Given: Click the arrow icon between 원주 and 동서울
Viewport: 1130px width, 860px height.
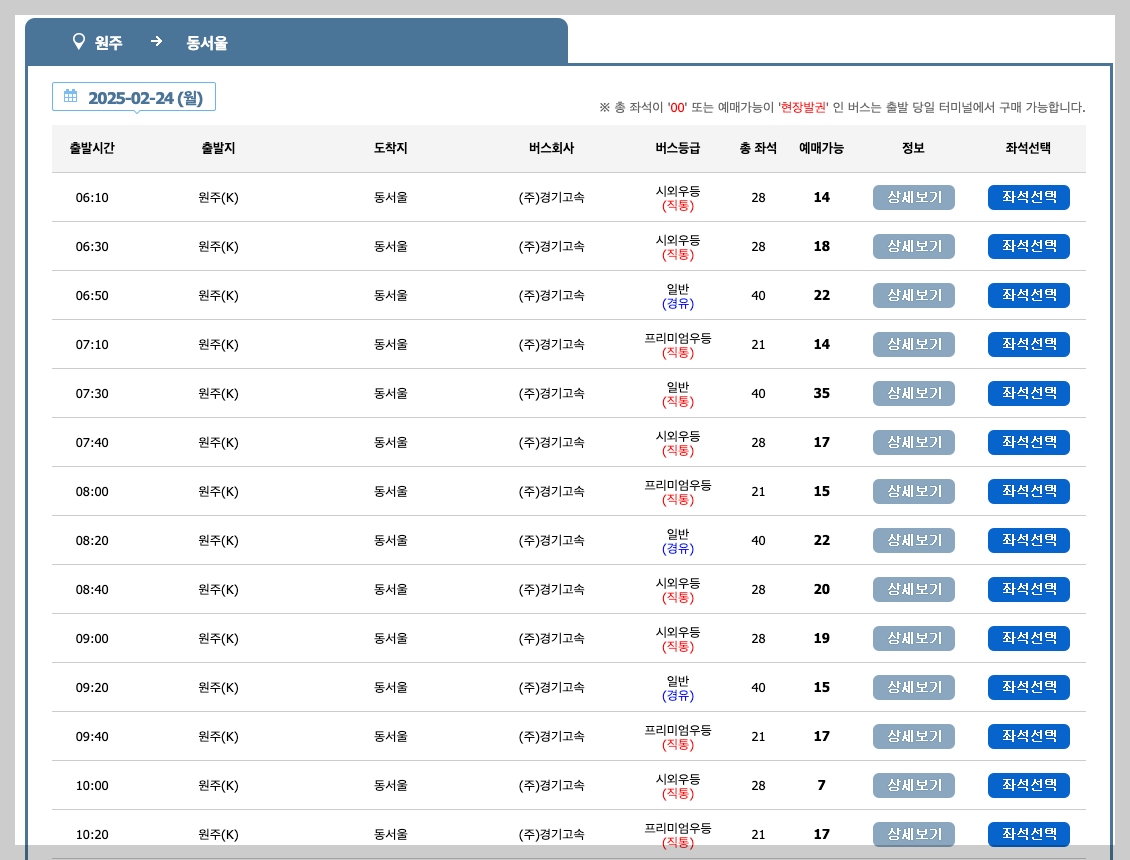Looking at the screenshot, I should [x=155, y=41].
